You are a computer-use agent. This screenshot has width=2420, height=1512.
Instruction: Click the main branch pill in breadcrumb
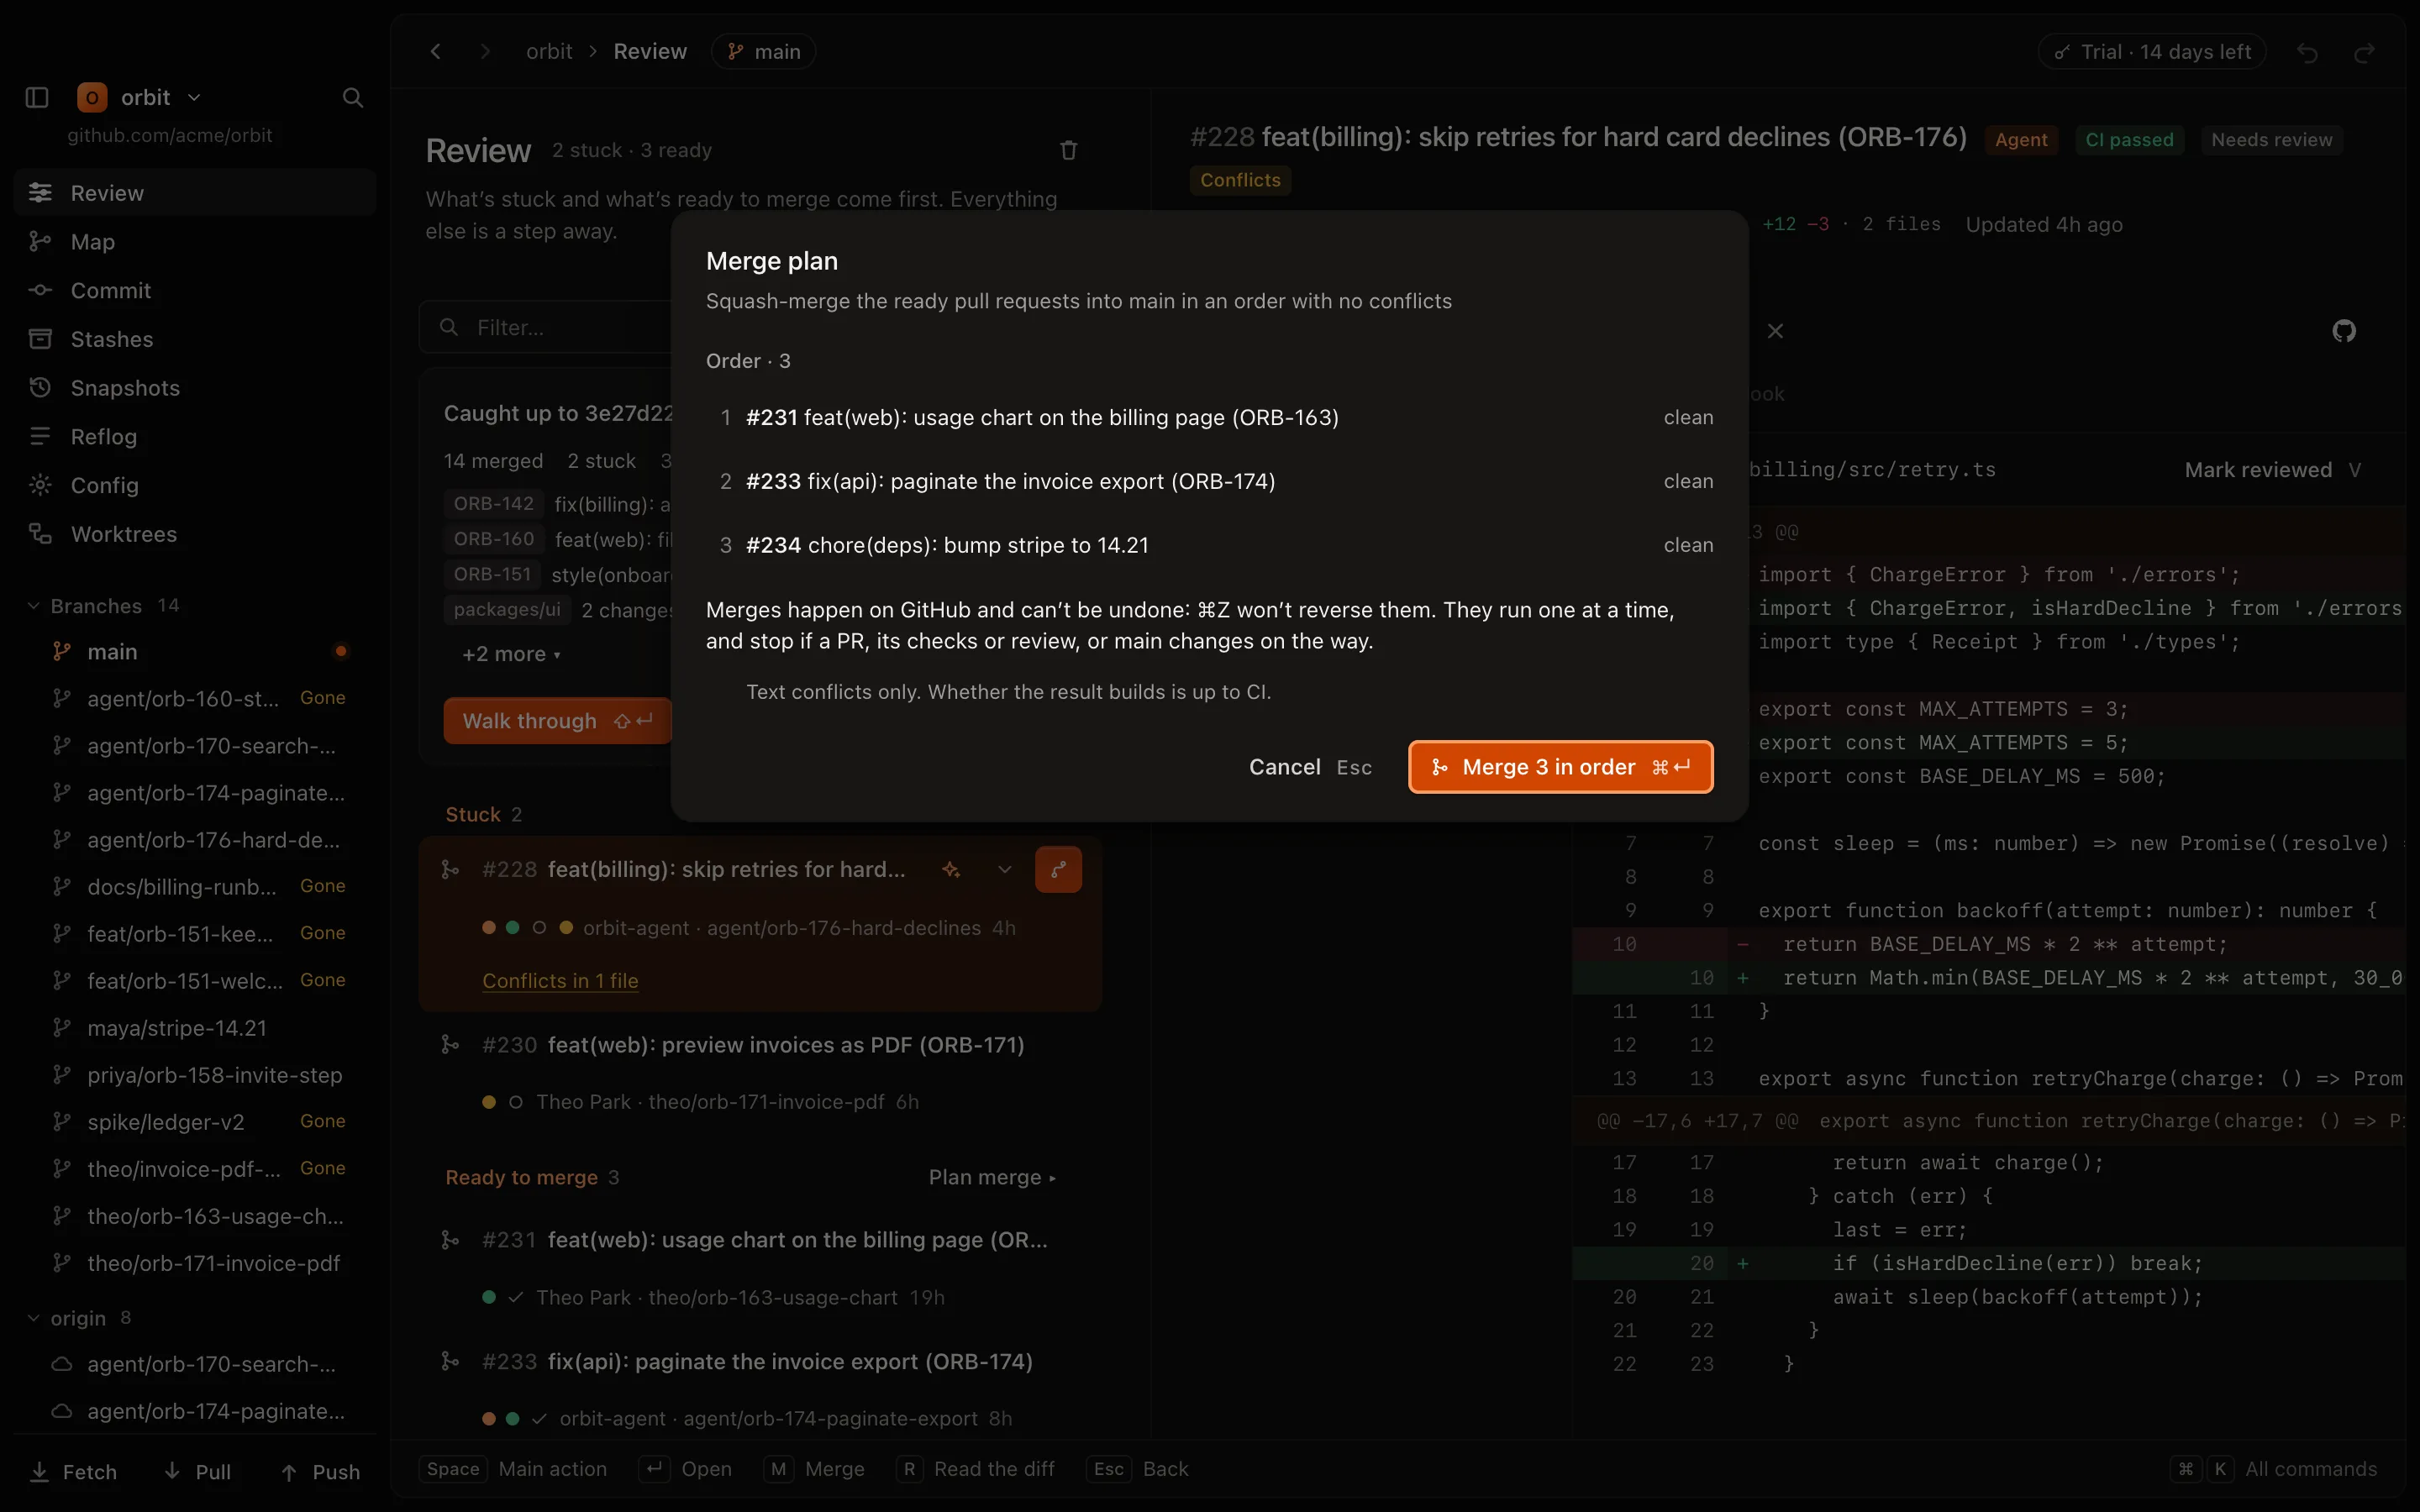763,51
